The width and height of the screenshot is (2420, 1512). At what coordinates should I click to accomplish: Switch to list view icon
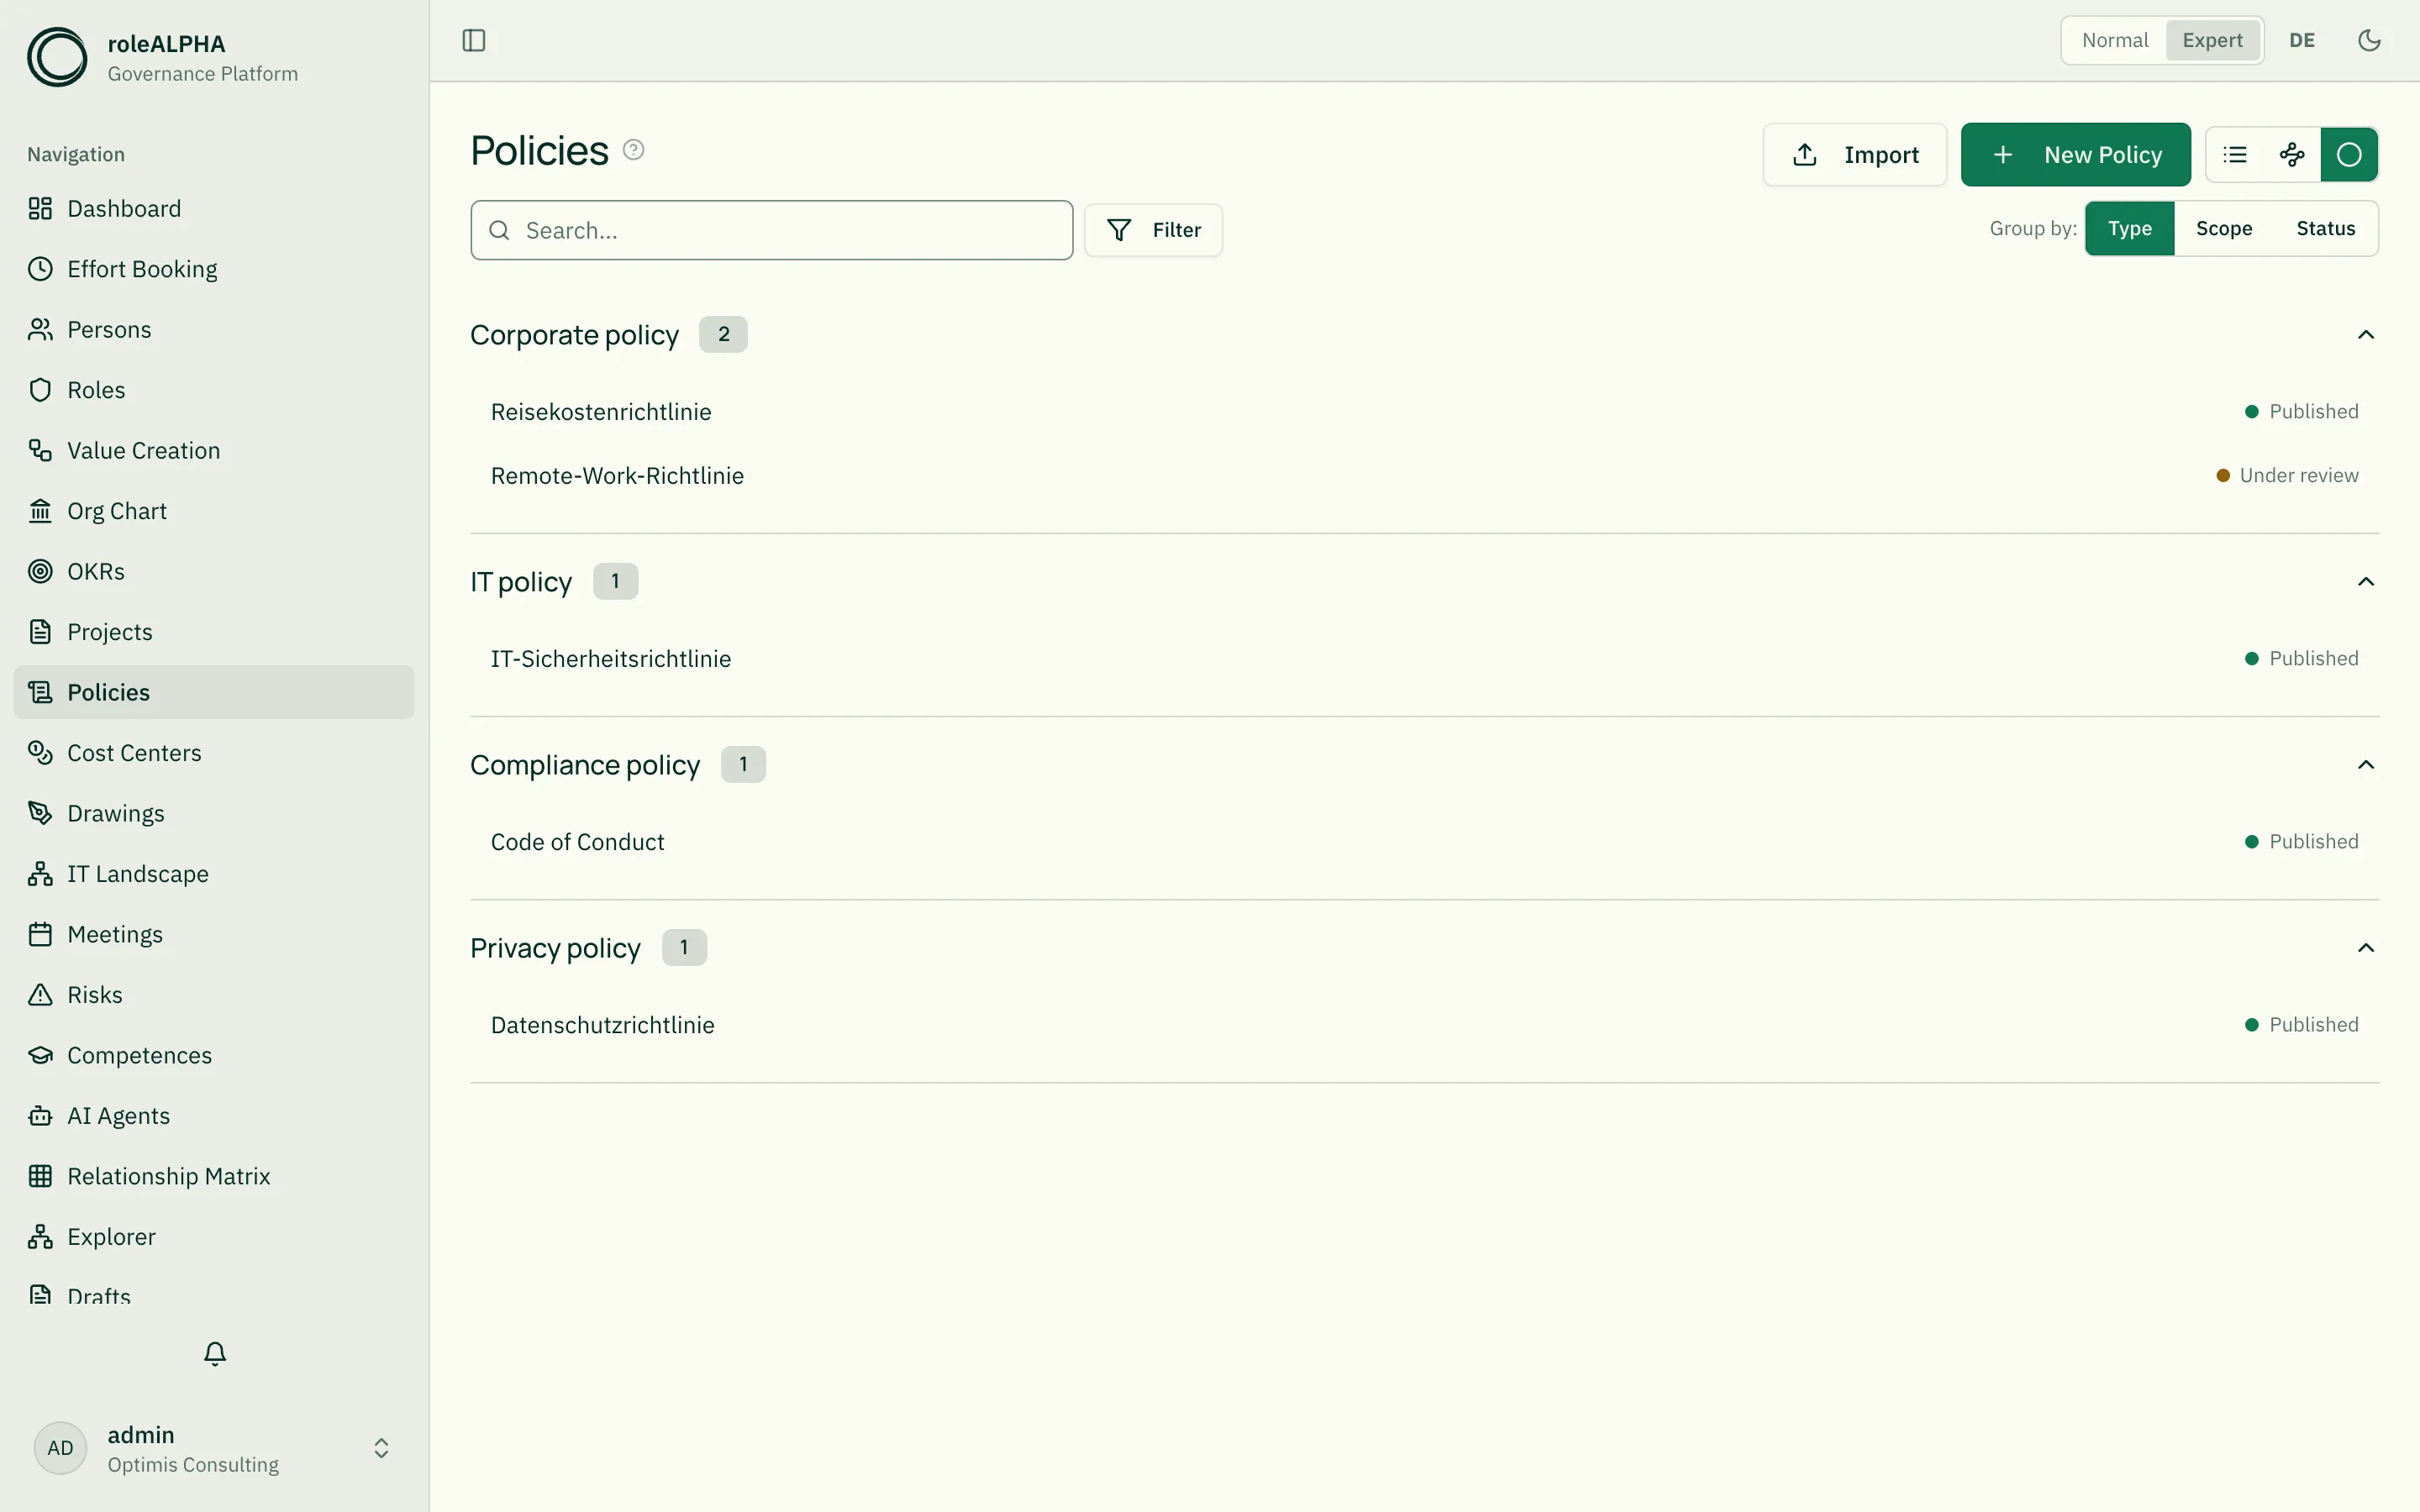(2235, 155)
